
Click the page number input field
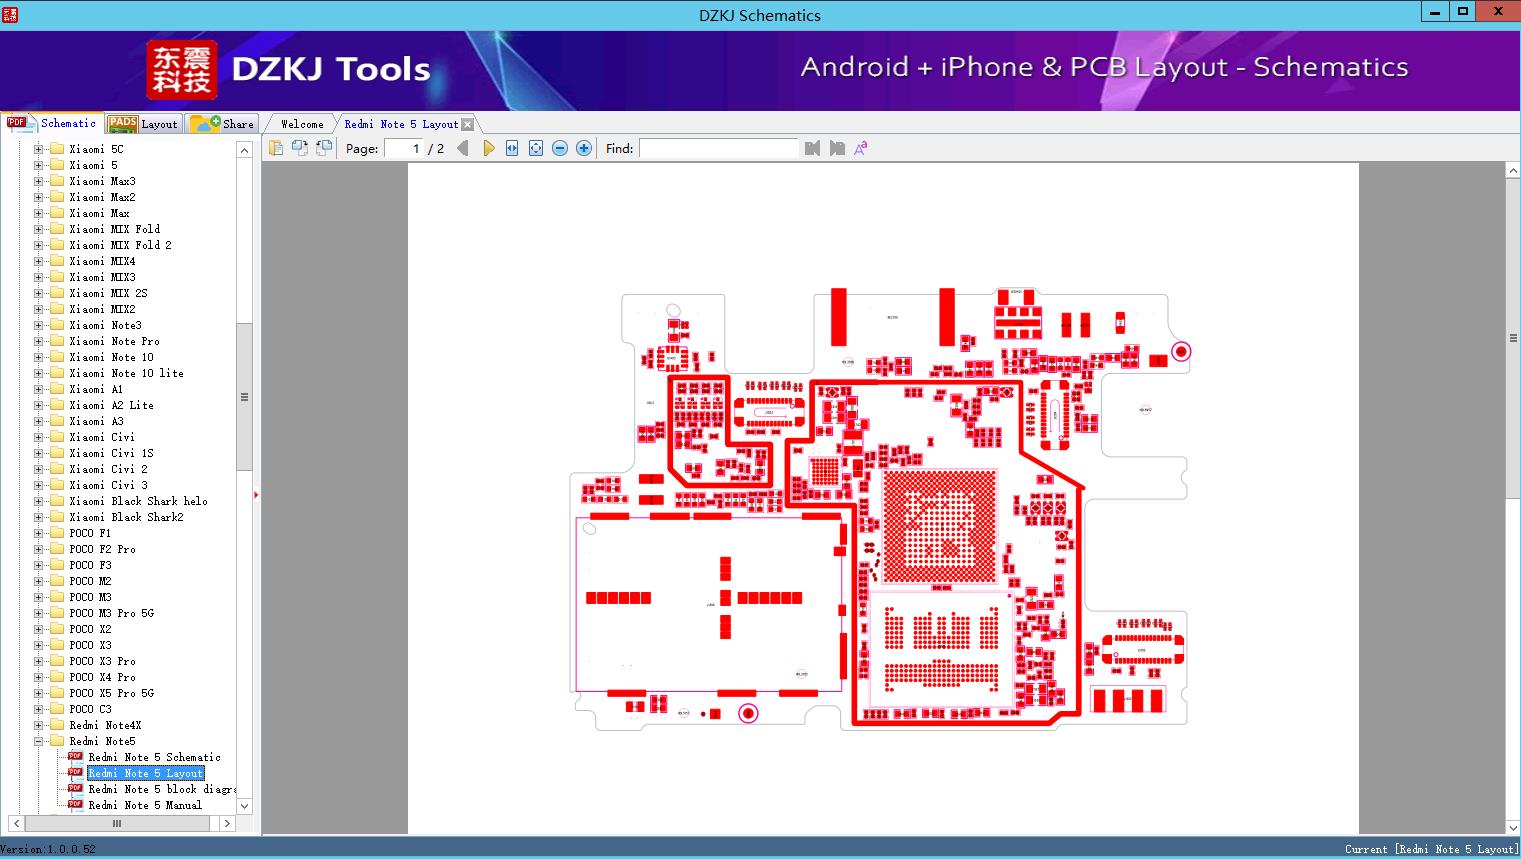click(404, 148)
